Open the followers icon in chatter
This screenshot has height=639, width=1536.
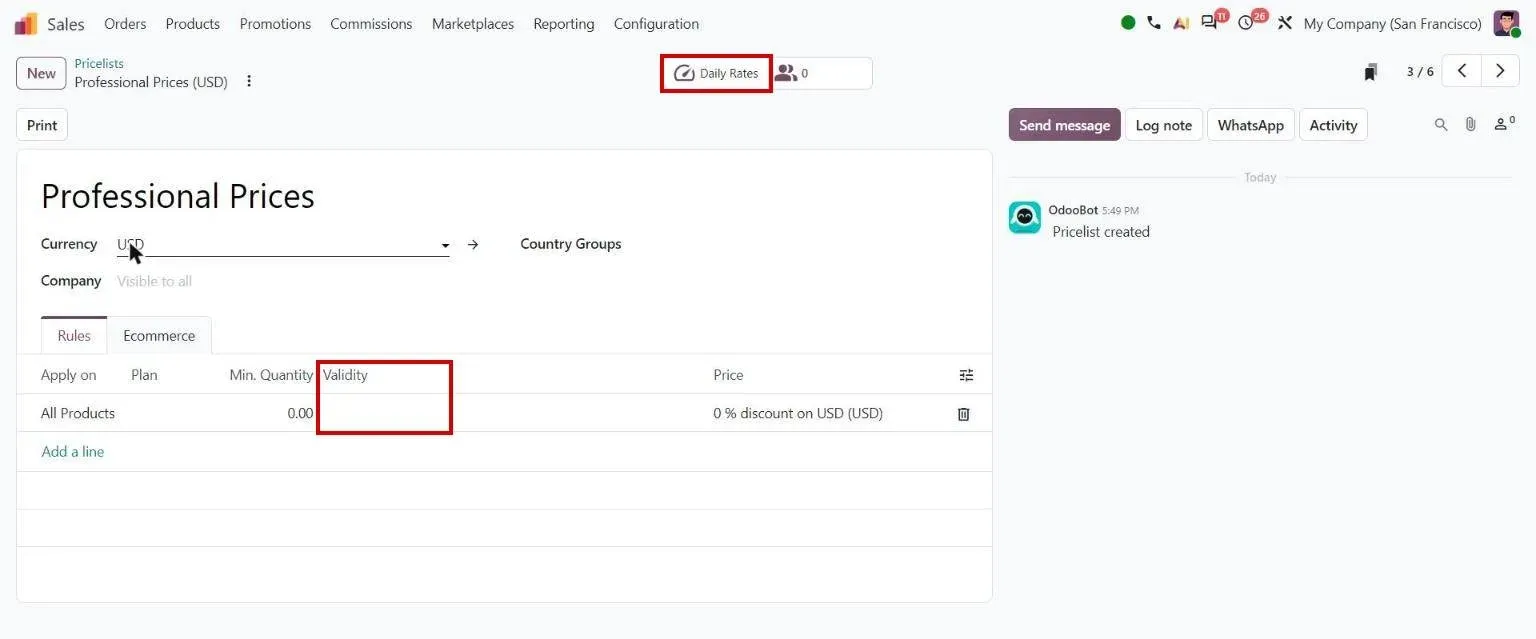(1504, 124)
